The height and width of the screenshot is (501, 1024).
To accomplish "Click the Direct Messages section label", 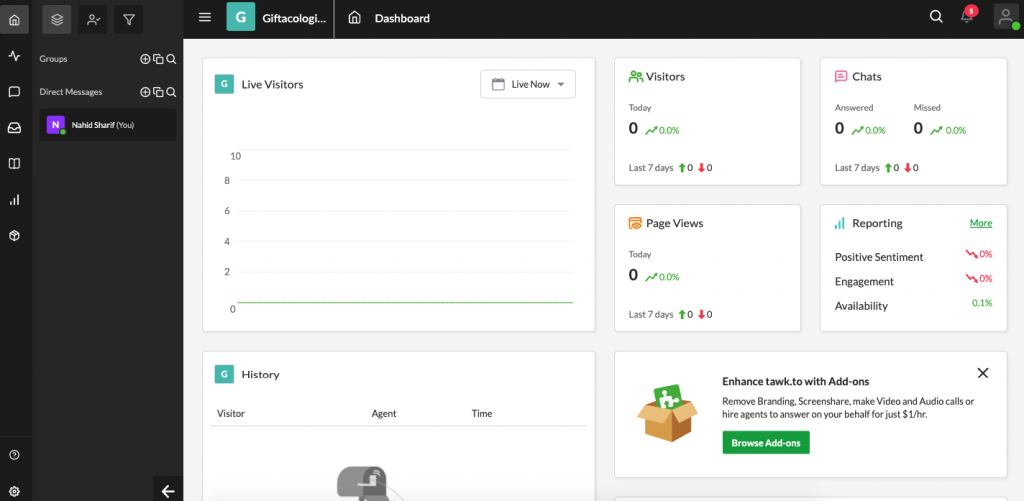I will click(x=71, y=92).
